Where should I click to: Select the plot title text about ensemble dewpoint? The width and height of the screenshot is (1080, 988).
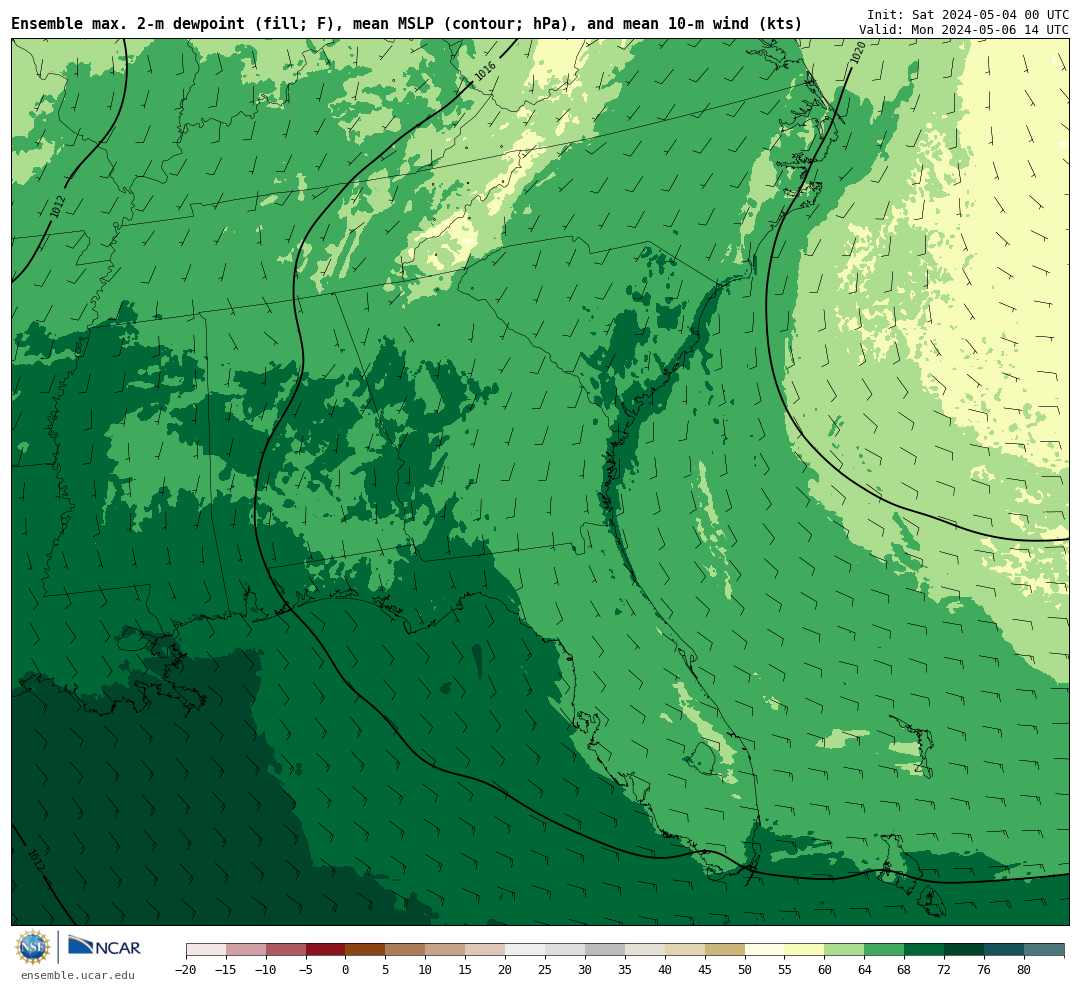click(x=406, y=24)
